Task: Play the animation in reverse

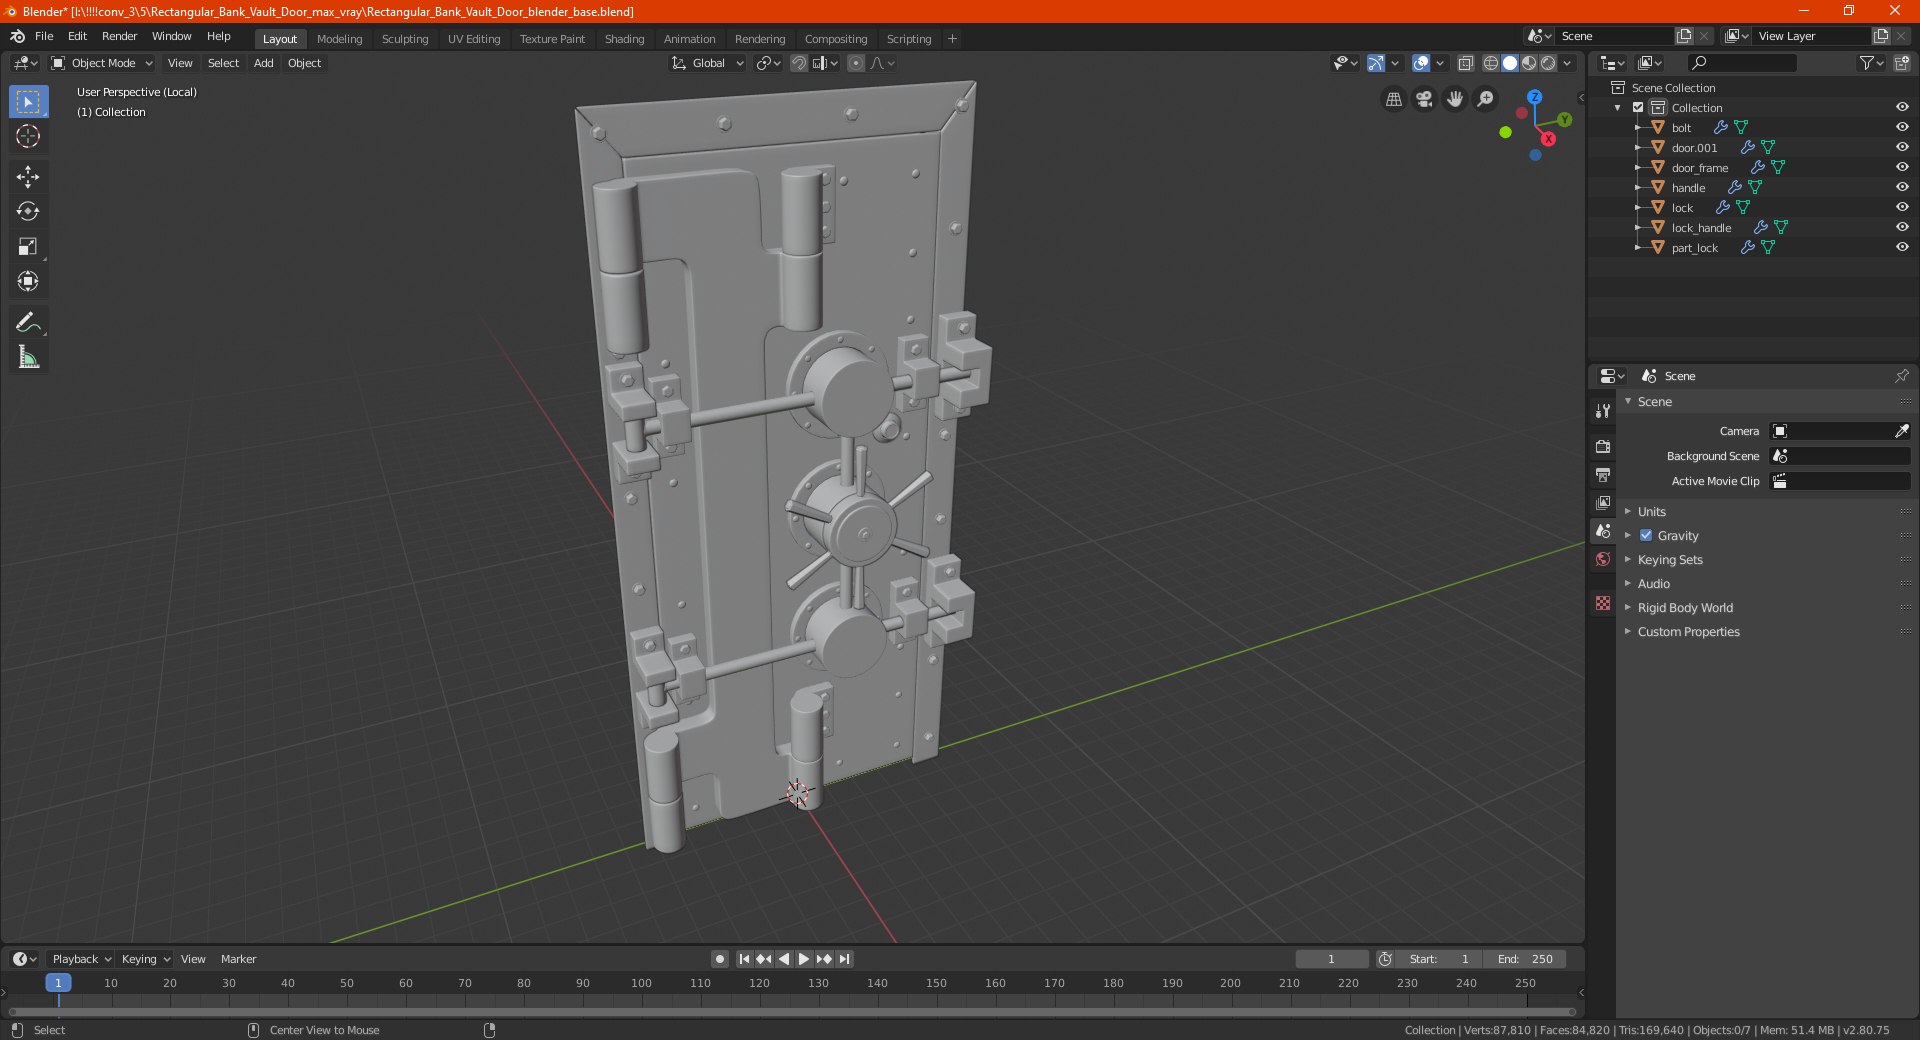Action: coord(784,959)
